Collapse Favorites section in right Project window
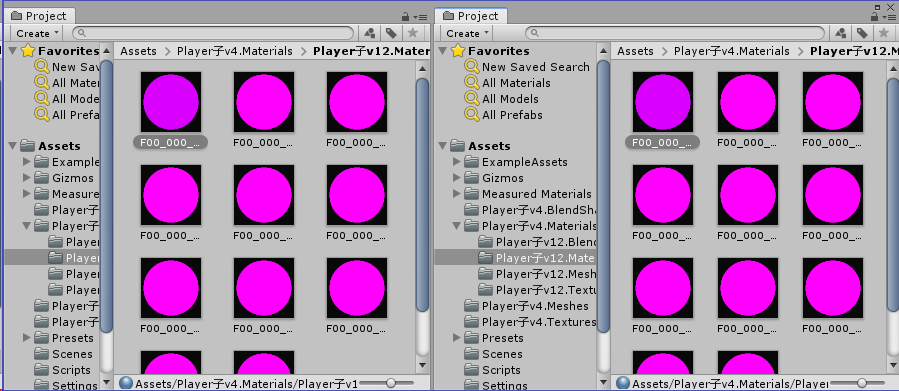Image resolution: width=899 pixels, height=391 pixels. 444,51
